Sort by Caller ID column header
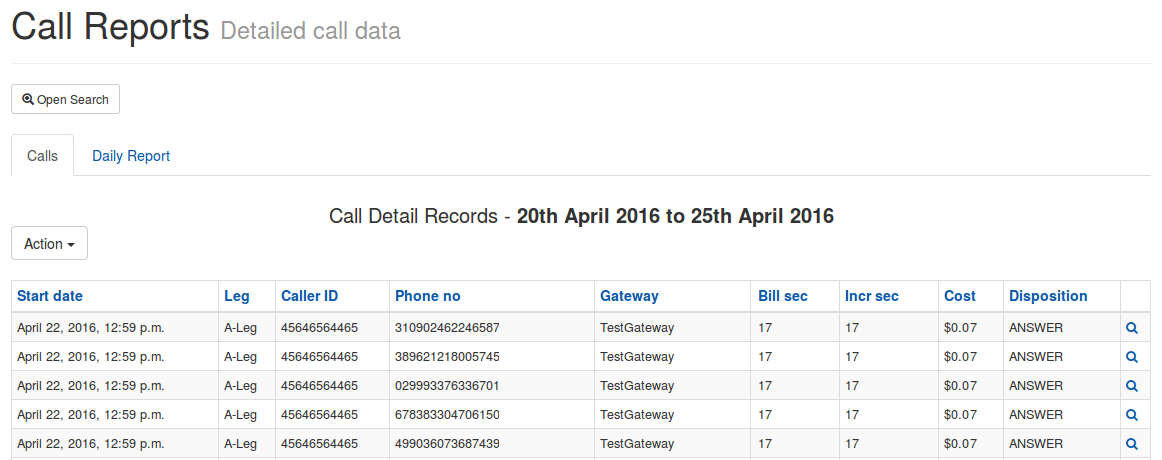Screen dimensions: 1162x460 point(309,296)
